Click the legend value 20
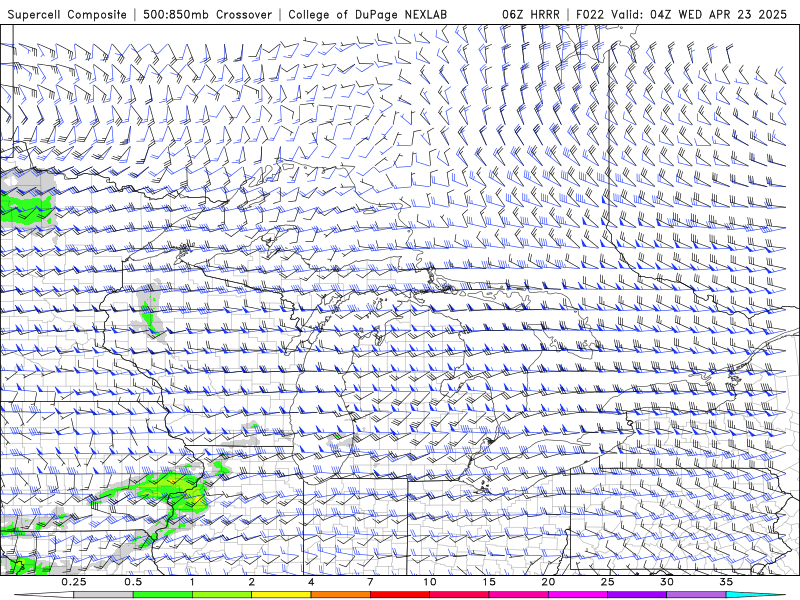This screenshot has width=800, height=600. [x=548, y=582]
